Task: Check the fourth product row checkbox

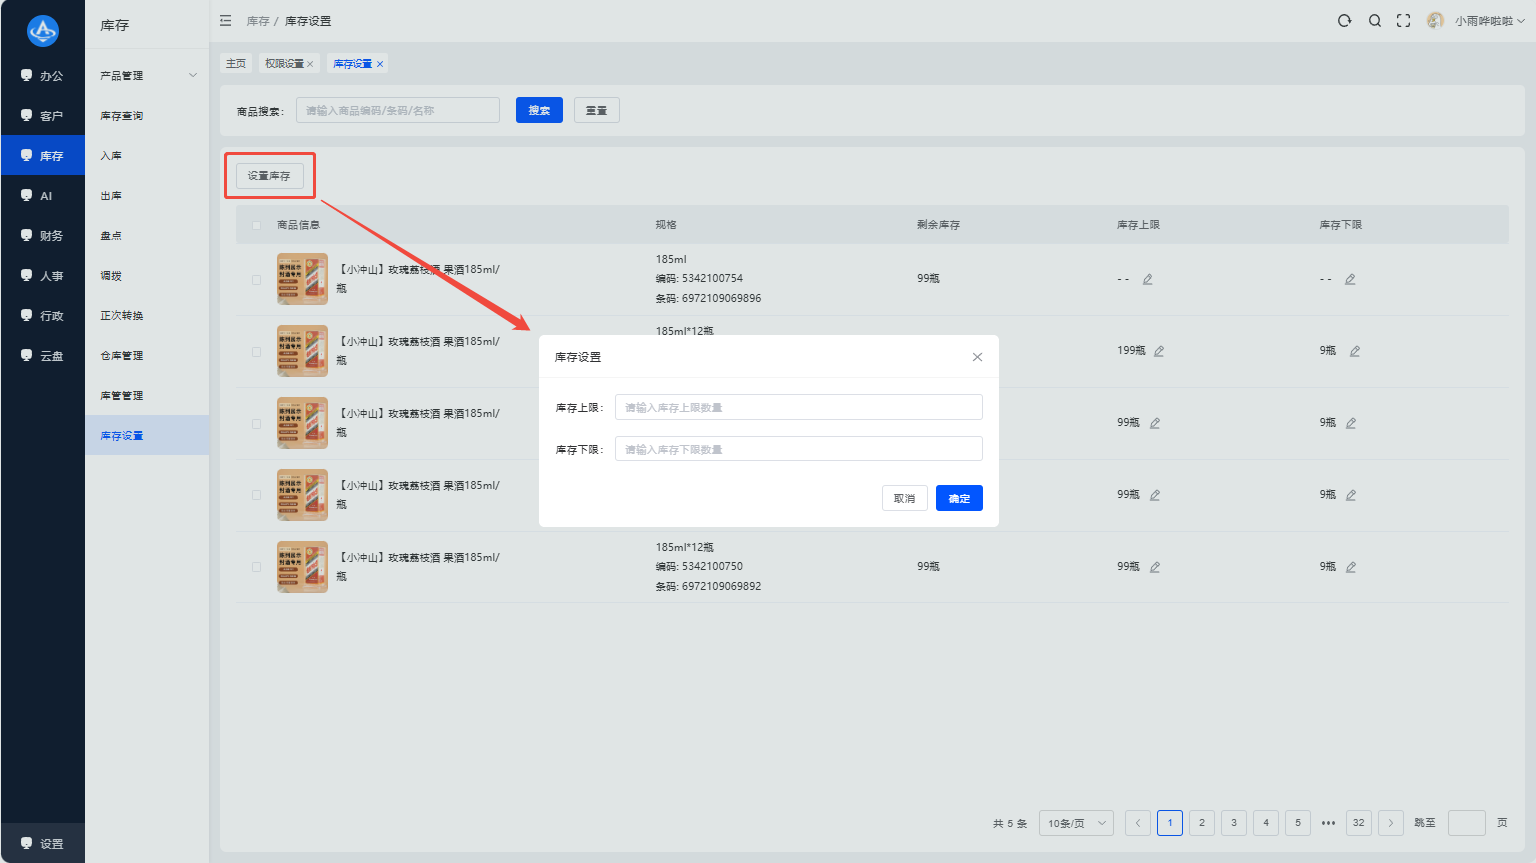Action: click(x=256, y=495)
